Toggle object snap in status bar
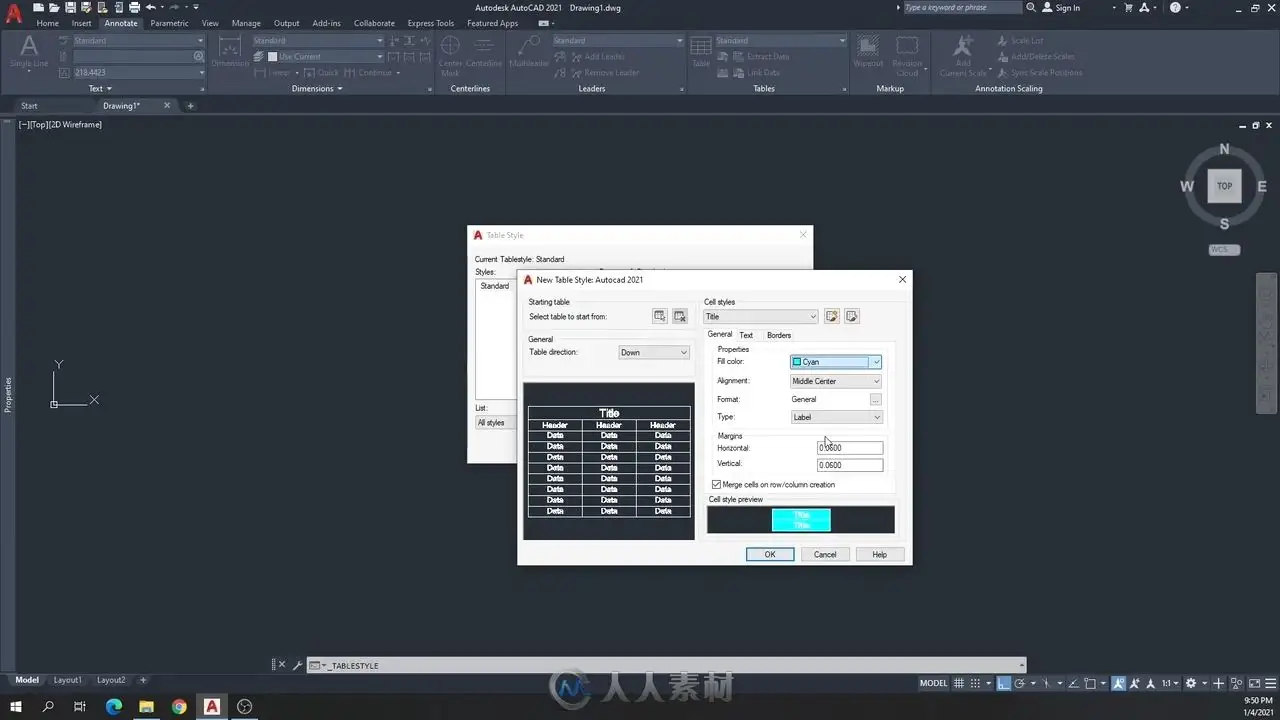Viewport: 1280px width, 720px height. point(1090,683)
